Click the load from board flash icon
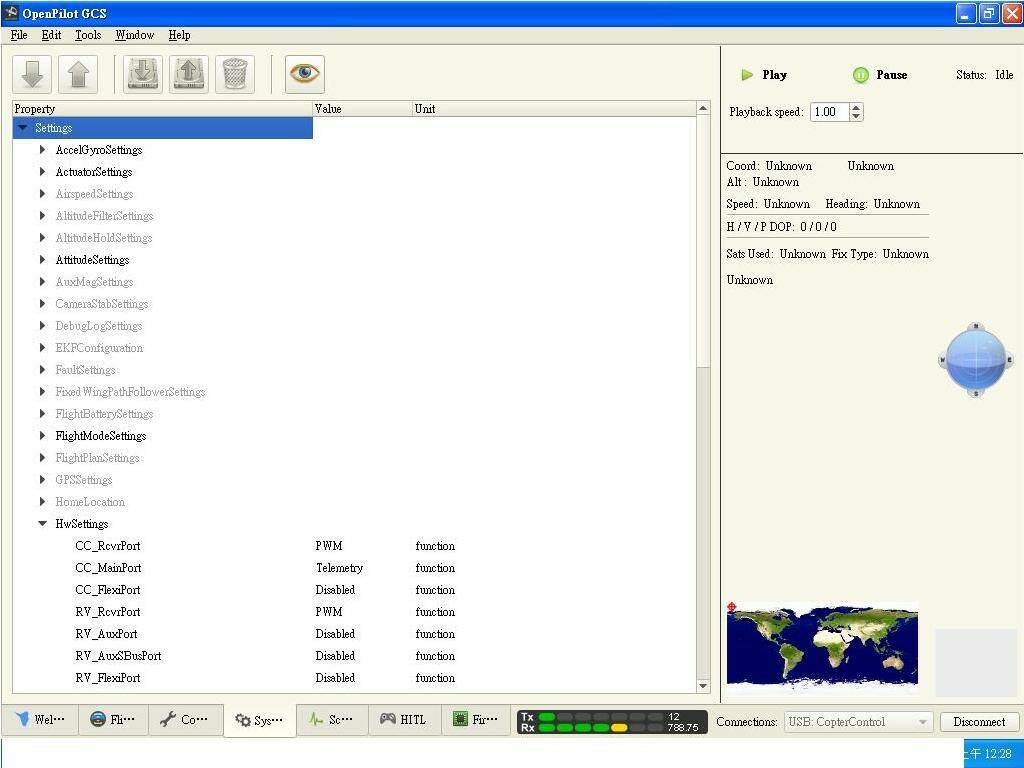The image size is (1024, 768). click(x=143, y=74)
